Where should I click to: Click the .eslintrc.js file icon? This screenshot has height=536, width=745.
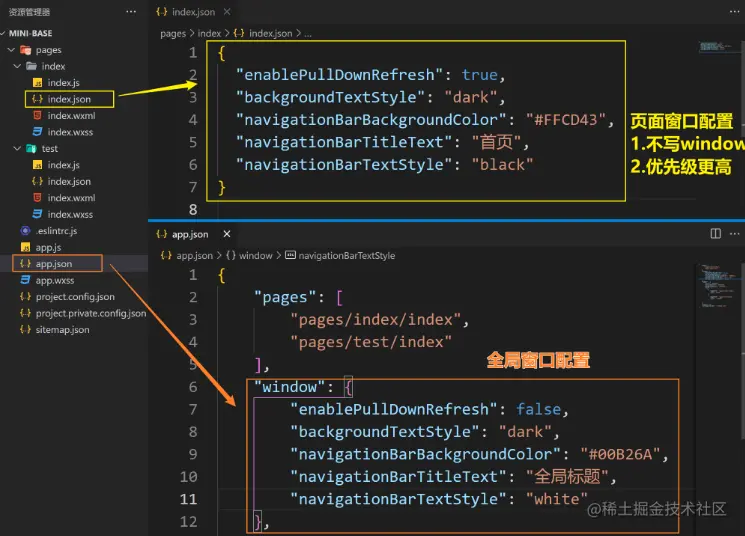point(26,231)
